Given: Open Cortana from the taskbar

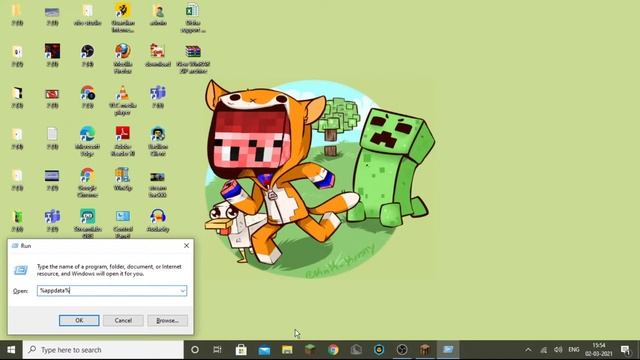Looking at the screenshot, I should coord(195,350).
